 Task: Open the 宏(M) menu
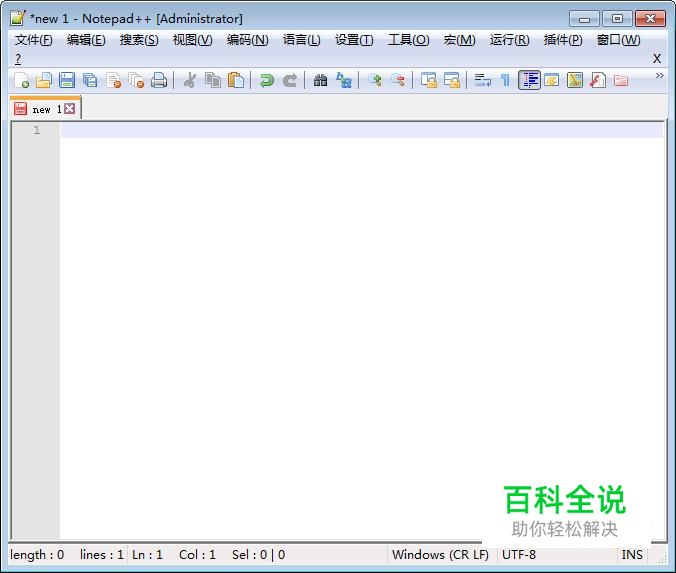click(459, 40)
